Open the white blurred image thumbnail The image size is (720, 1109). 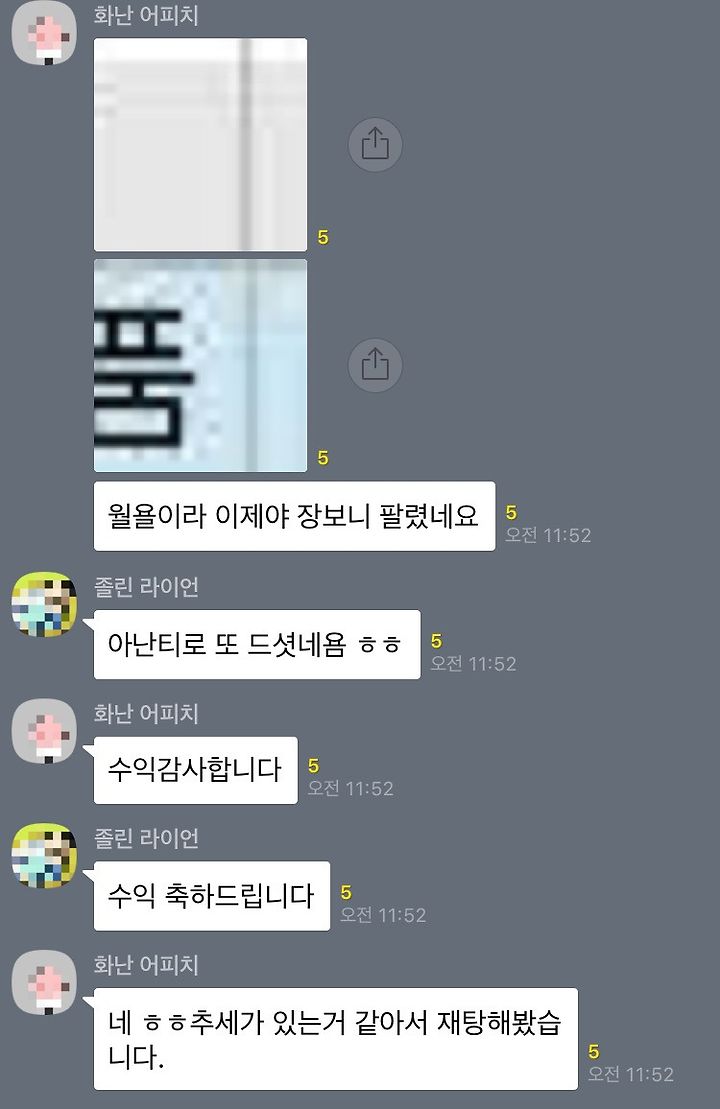coord(201,144)
